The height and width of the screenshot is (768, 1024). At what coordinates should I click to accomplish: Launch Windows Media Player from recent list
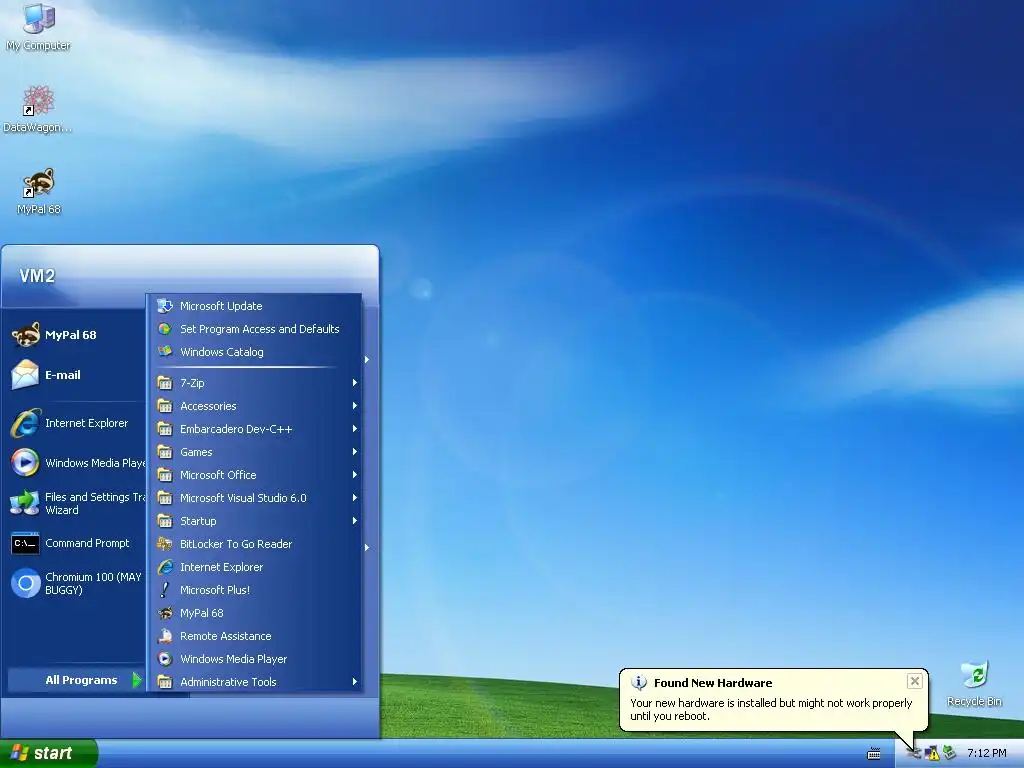pyautogui.click(x=77, y=463)
